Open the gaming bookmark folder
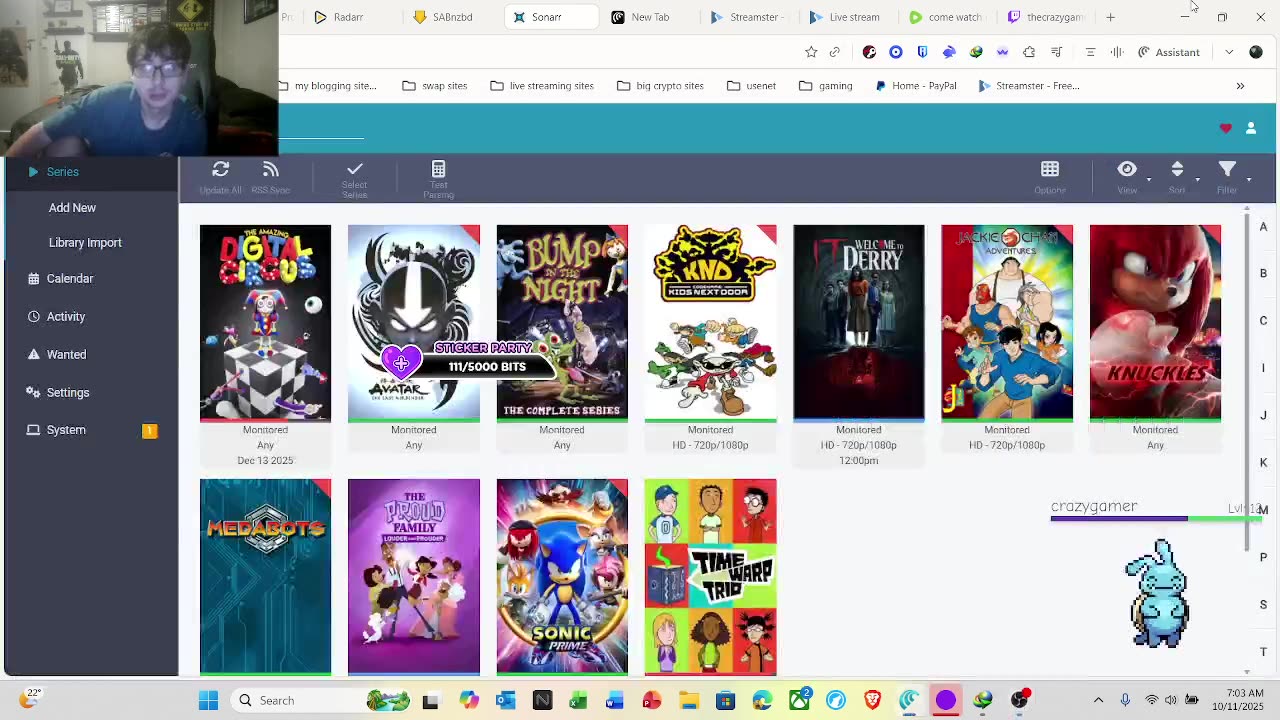The image size is (1280, 720). pos(825,86)
